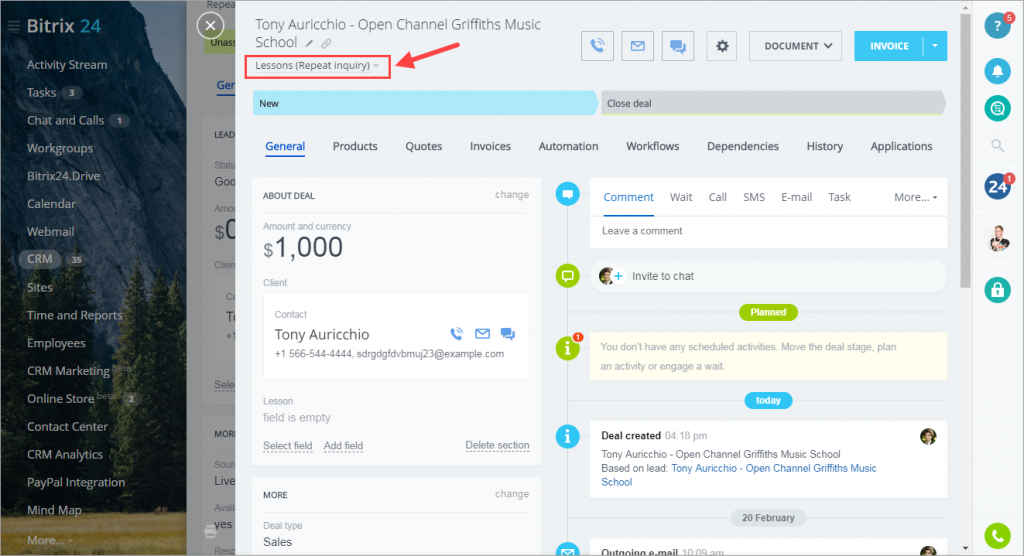Edit deal title with the pencil icon
1024x556 pixels.
(x=310, y=44)
